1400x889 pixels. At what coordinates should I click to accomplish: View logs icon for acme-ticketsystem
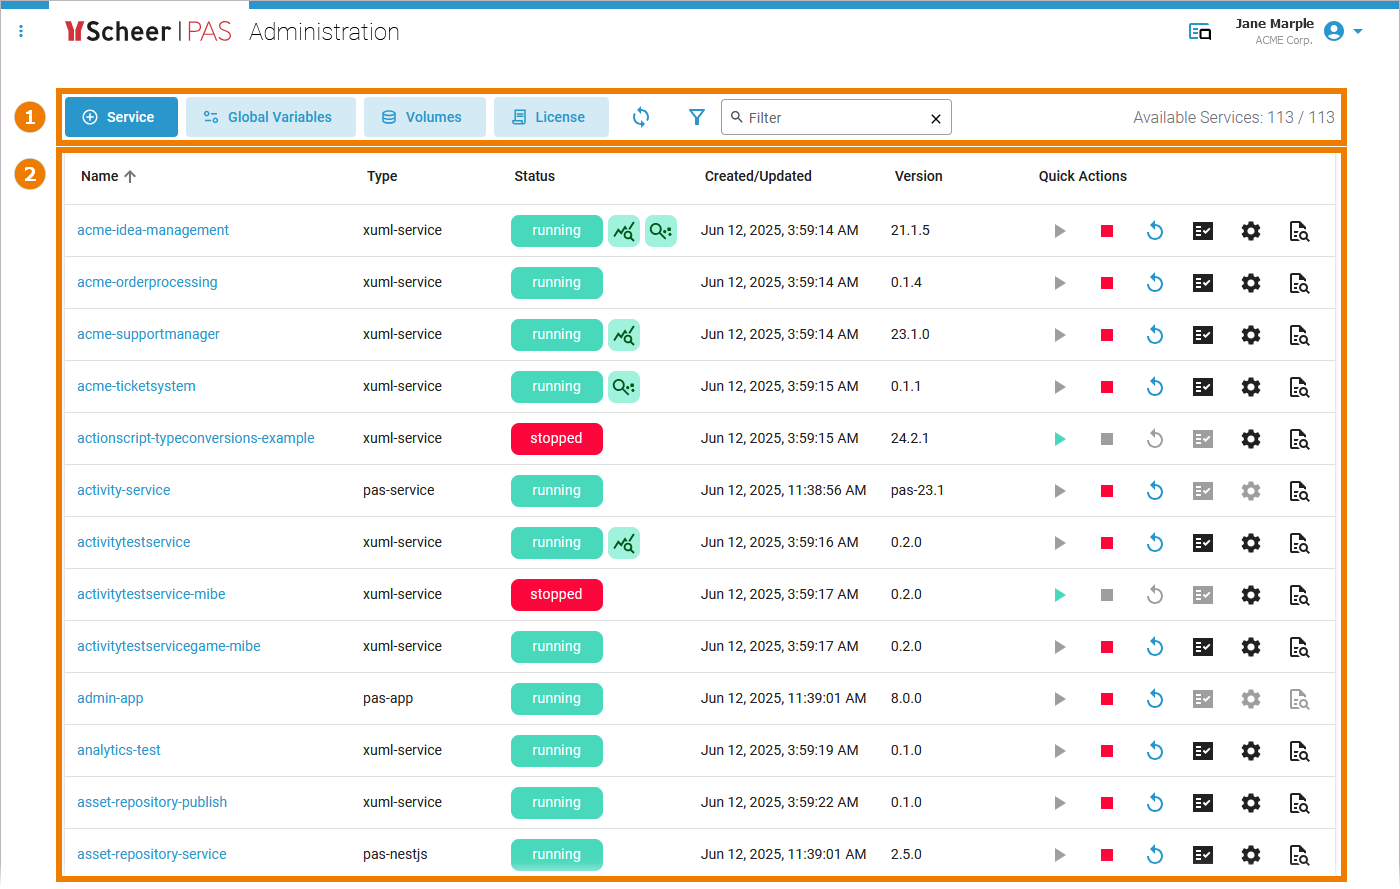coord(1299,387)
